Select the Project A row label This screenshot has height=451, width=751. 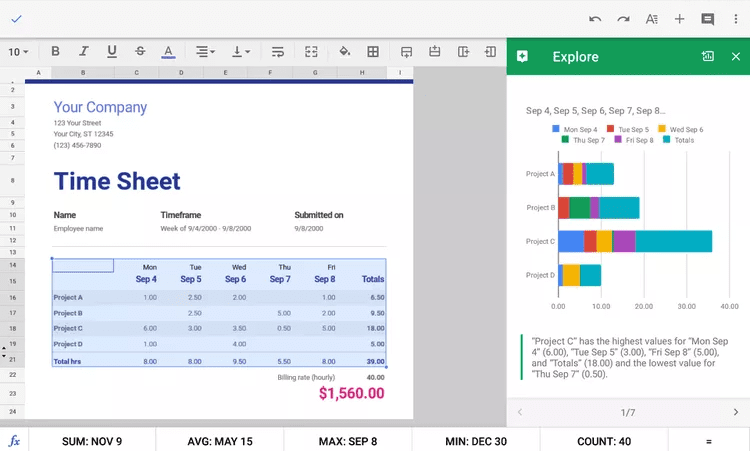68,297
